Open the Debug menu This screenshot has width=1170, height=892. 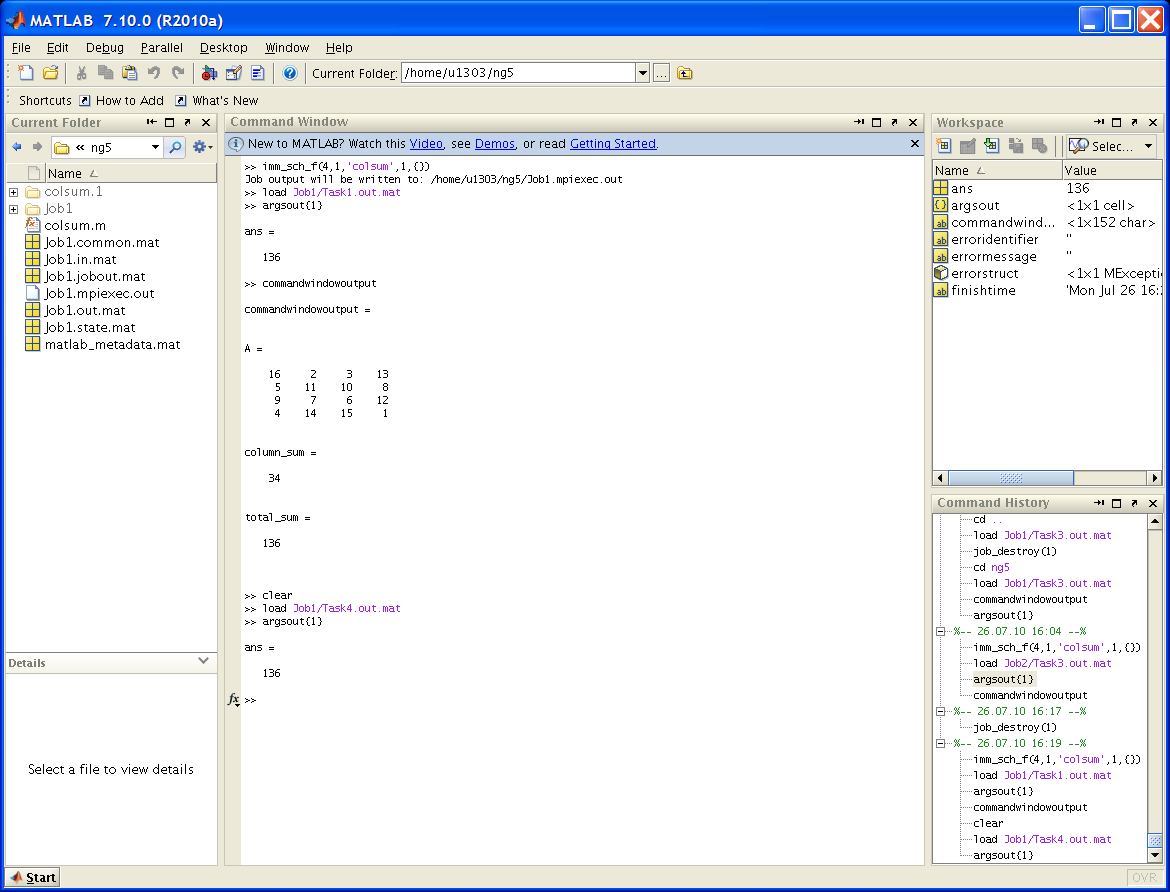click(x=104, y=48)
